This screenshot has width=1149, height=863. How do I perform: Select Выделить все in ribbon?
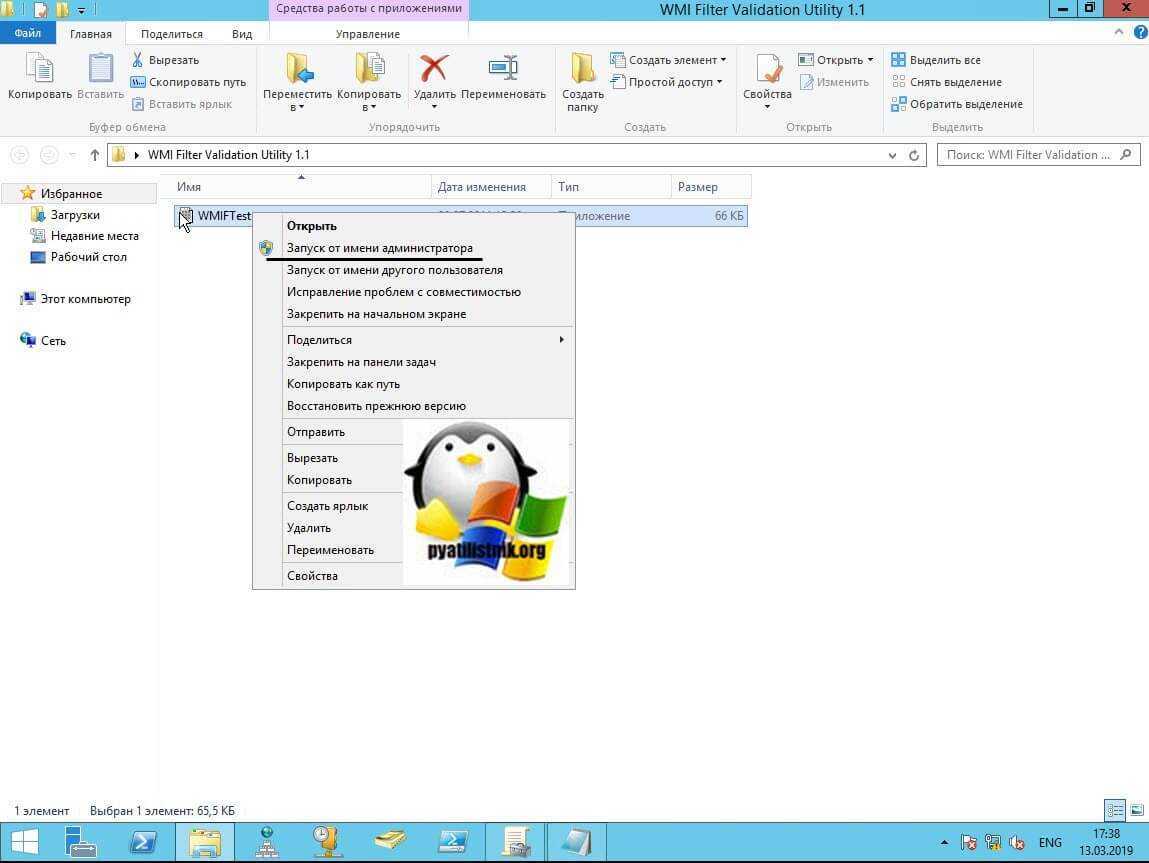[x=936, y=60]
